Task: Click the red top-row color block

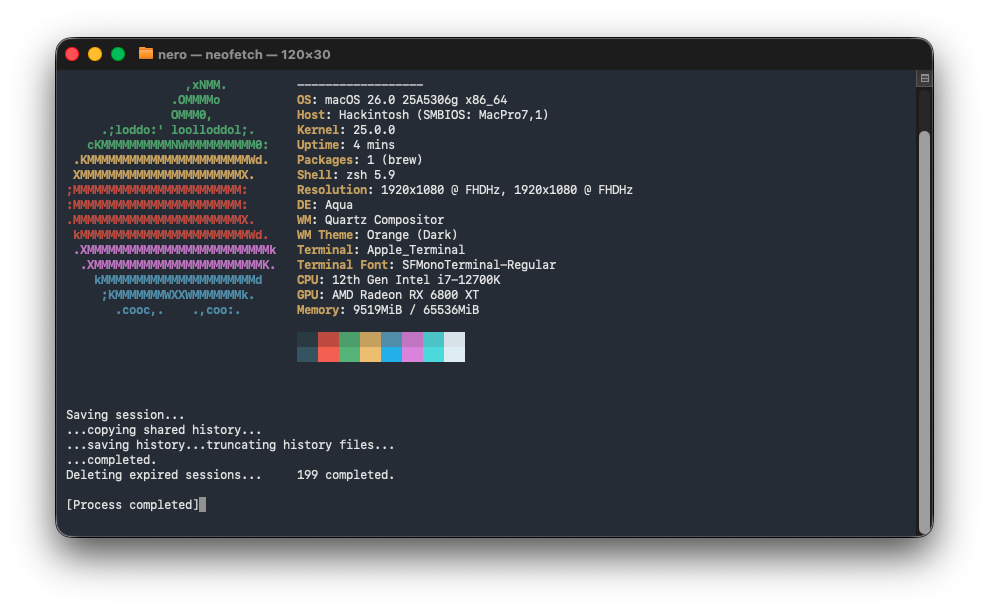Action: coord(328,339)
